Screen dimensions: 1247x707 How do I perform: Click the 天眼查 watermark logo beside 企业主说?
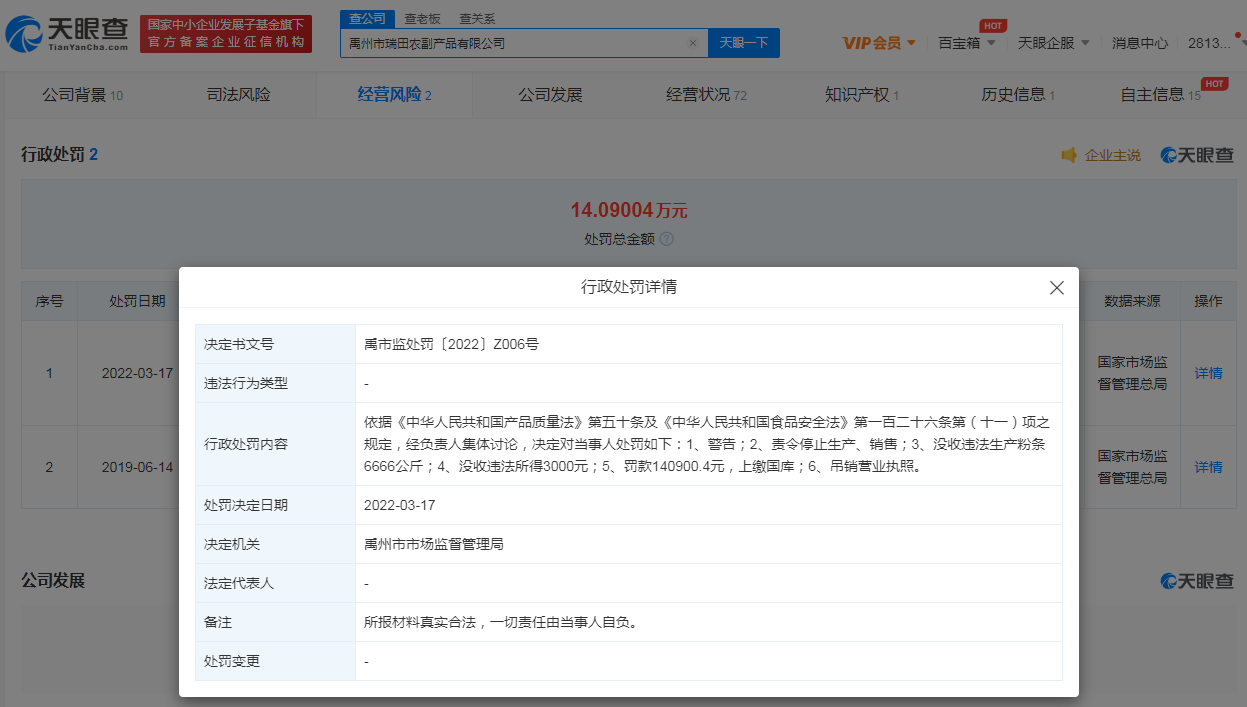[1197, 155]
